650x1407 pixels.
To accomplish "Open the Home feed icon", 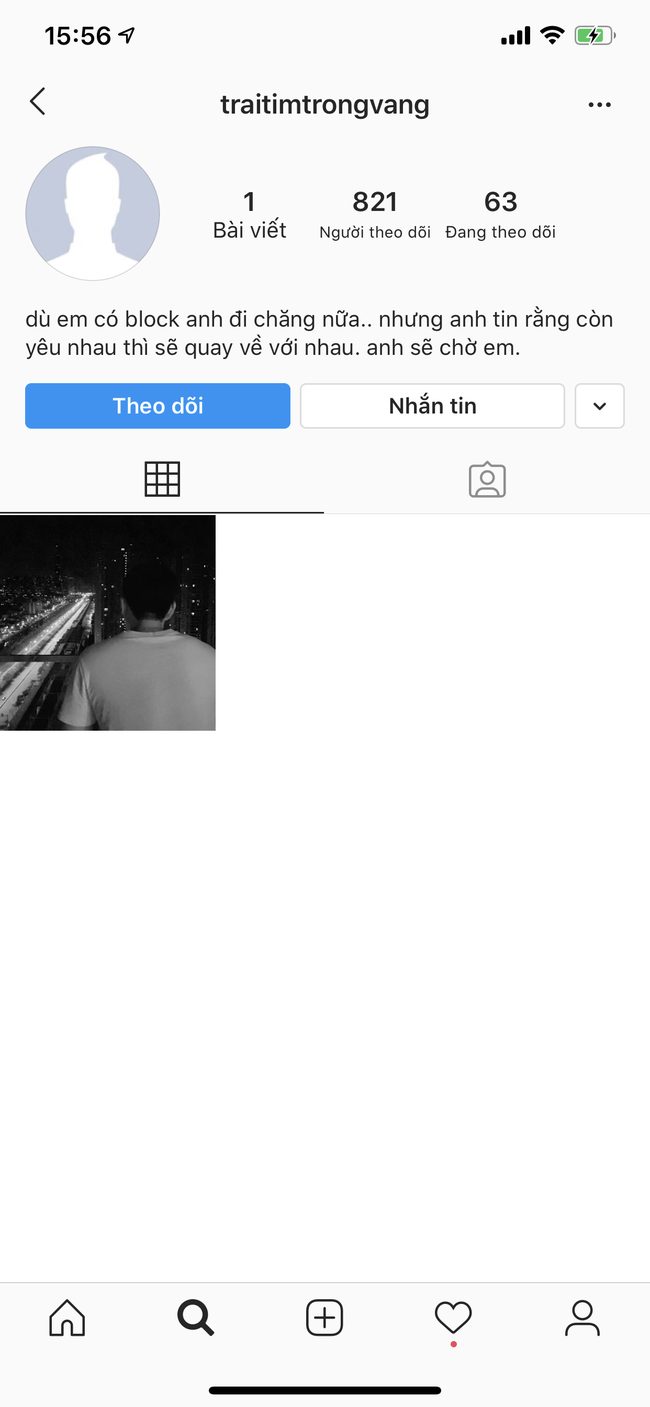I will tap(67, 1318).
